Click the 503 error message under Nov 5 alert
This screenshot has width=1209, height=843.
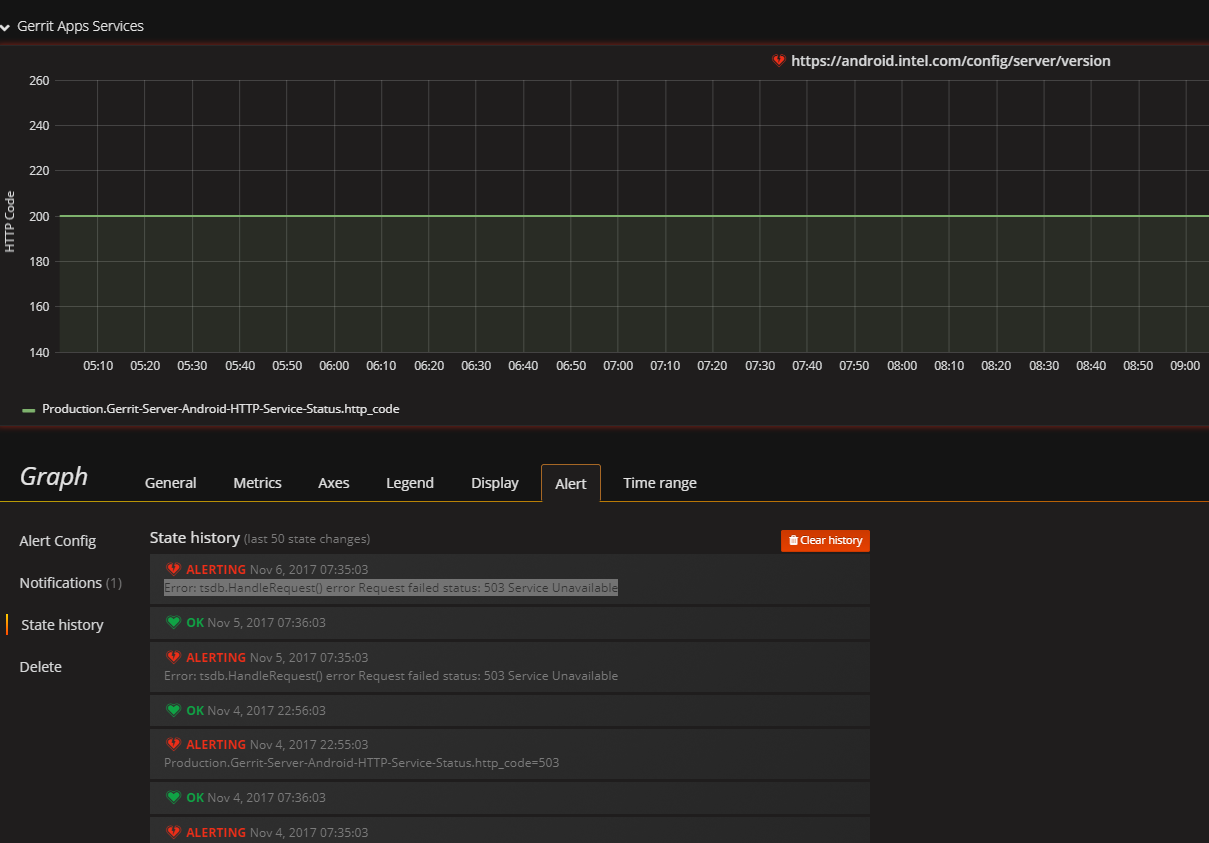[391, 676]
